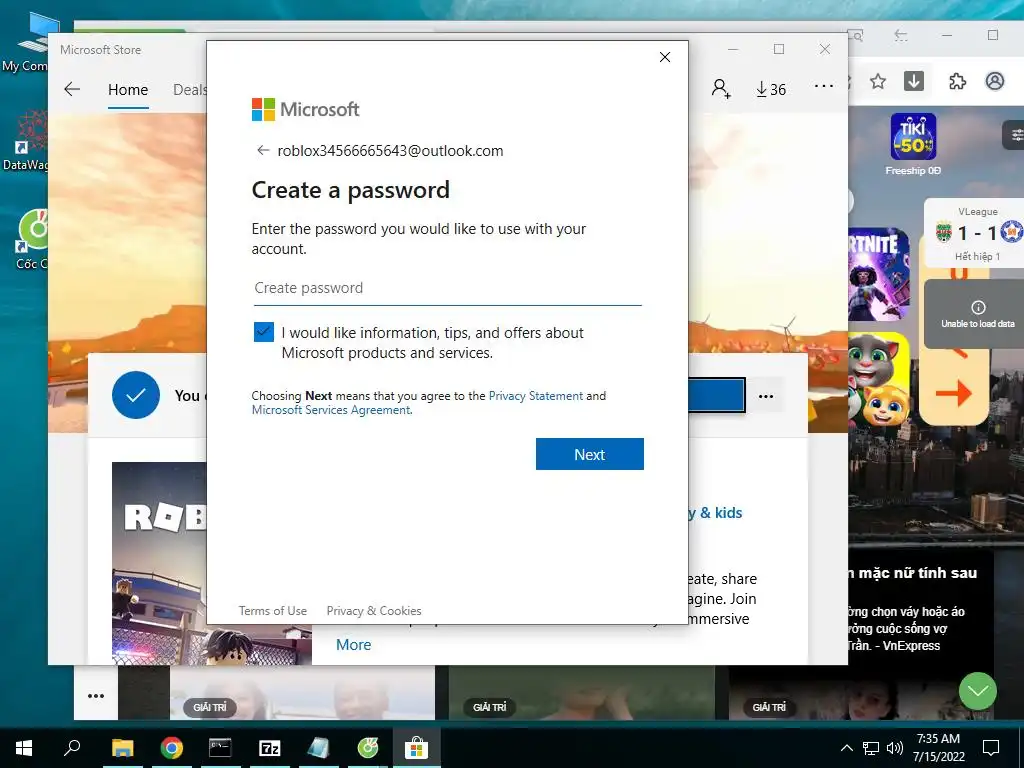Click the Unable to load data info icon
Viewport: 1024px width, 768px height.
[x=978, y=307]
